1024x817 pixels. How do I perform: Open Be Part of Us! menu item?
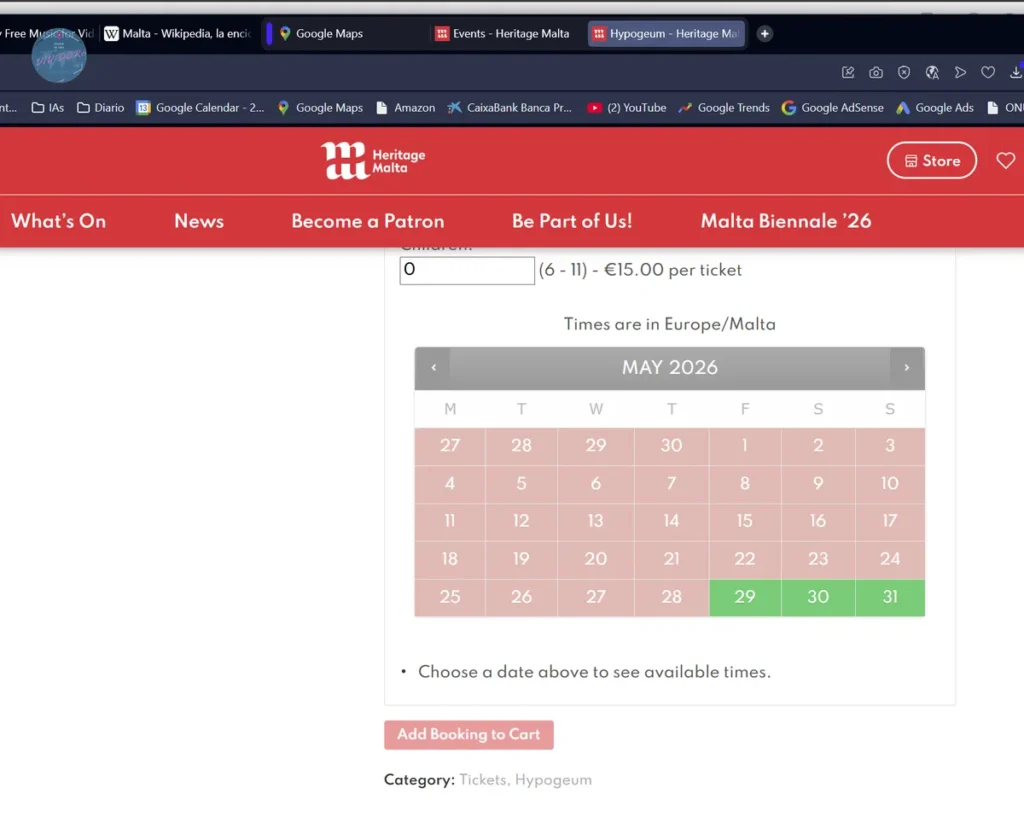click(x=572, y=221)
